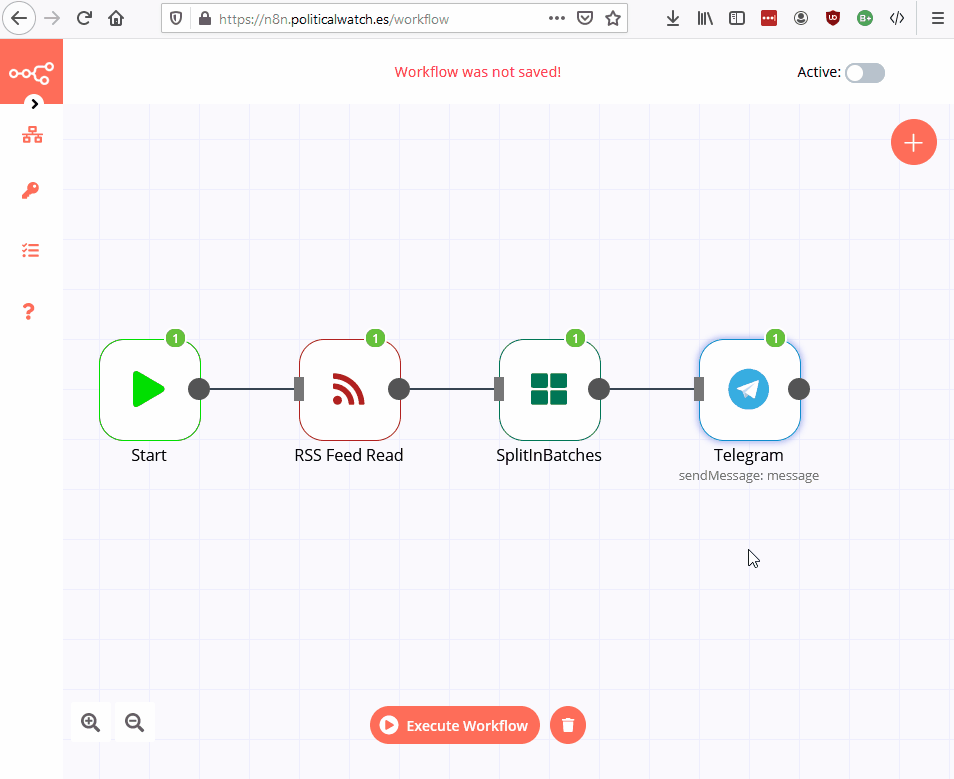Select the RSS Feed Read node
The image size is (954, 779).
click(x=350, y=390)
